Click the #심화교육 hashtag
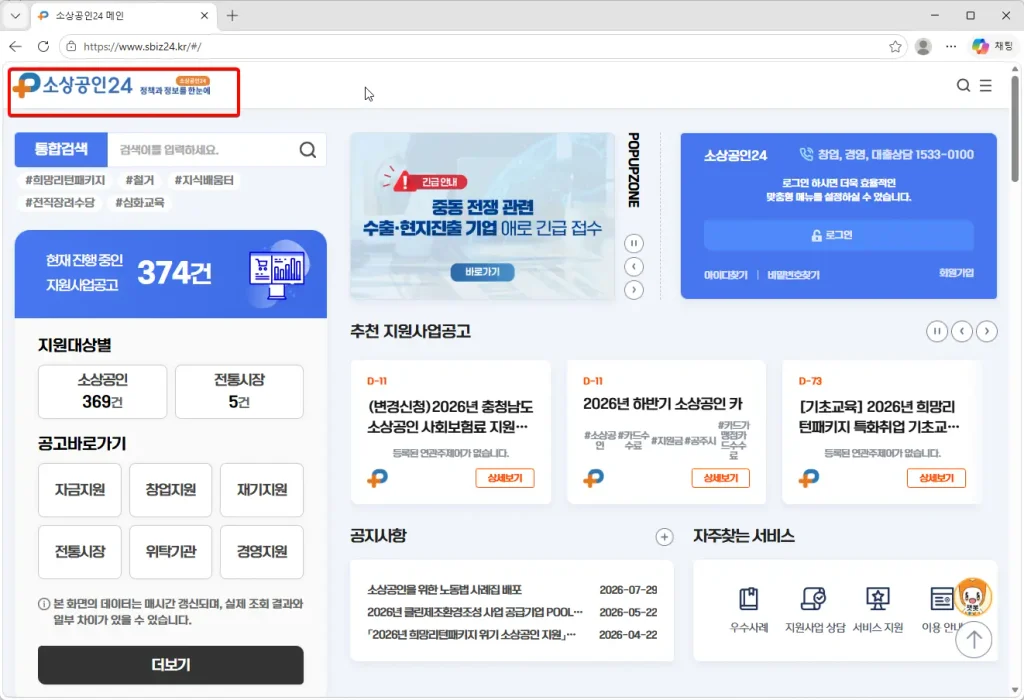The image size is (1024, 700). [140, 202]
